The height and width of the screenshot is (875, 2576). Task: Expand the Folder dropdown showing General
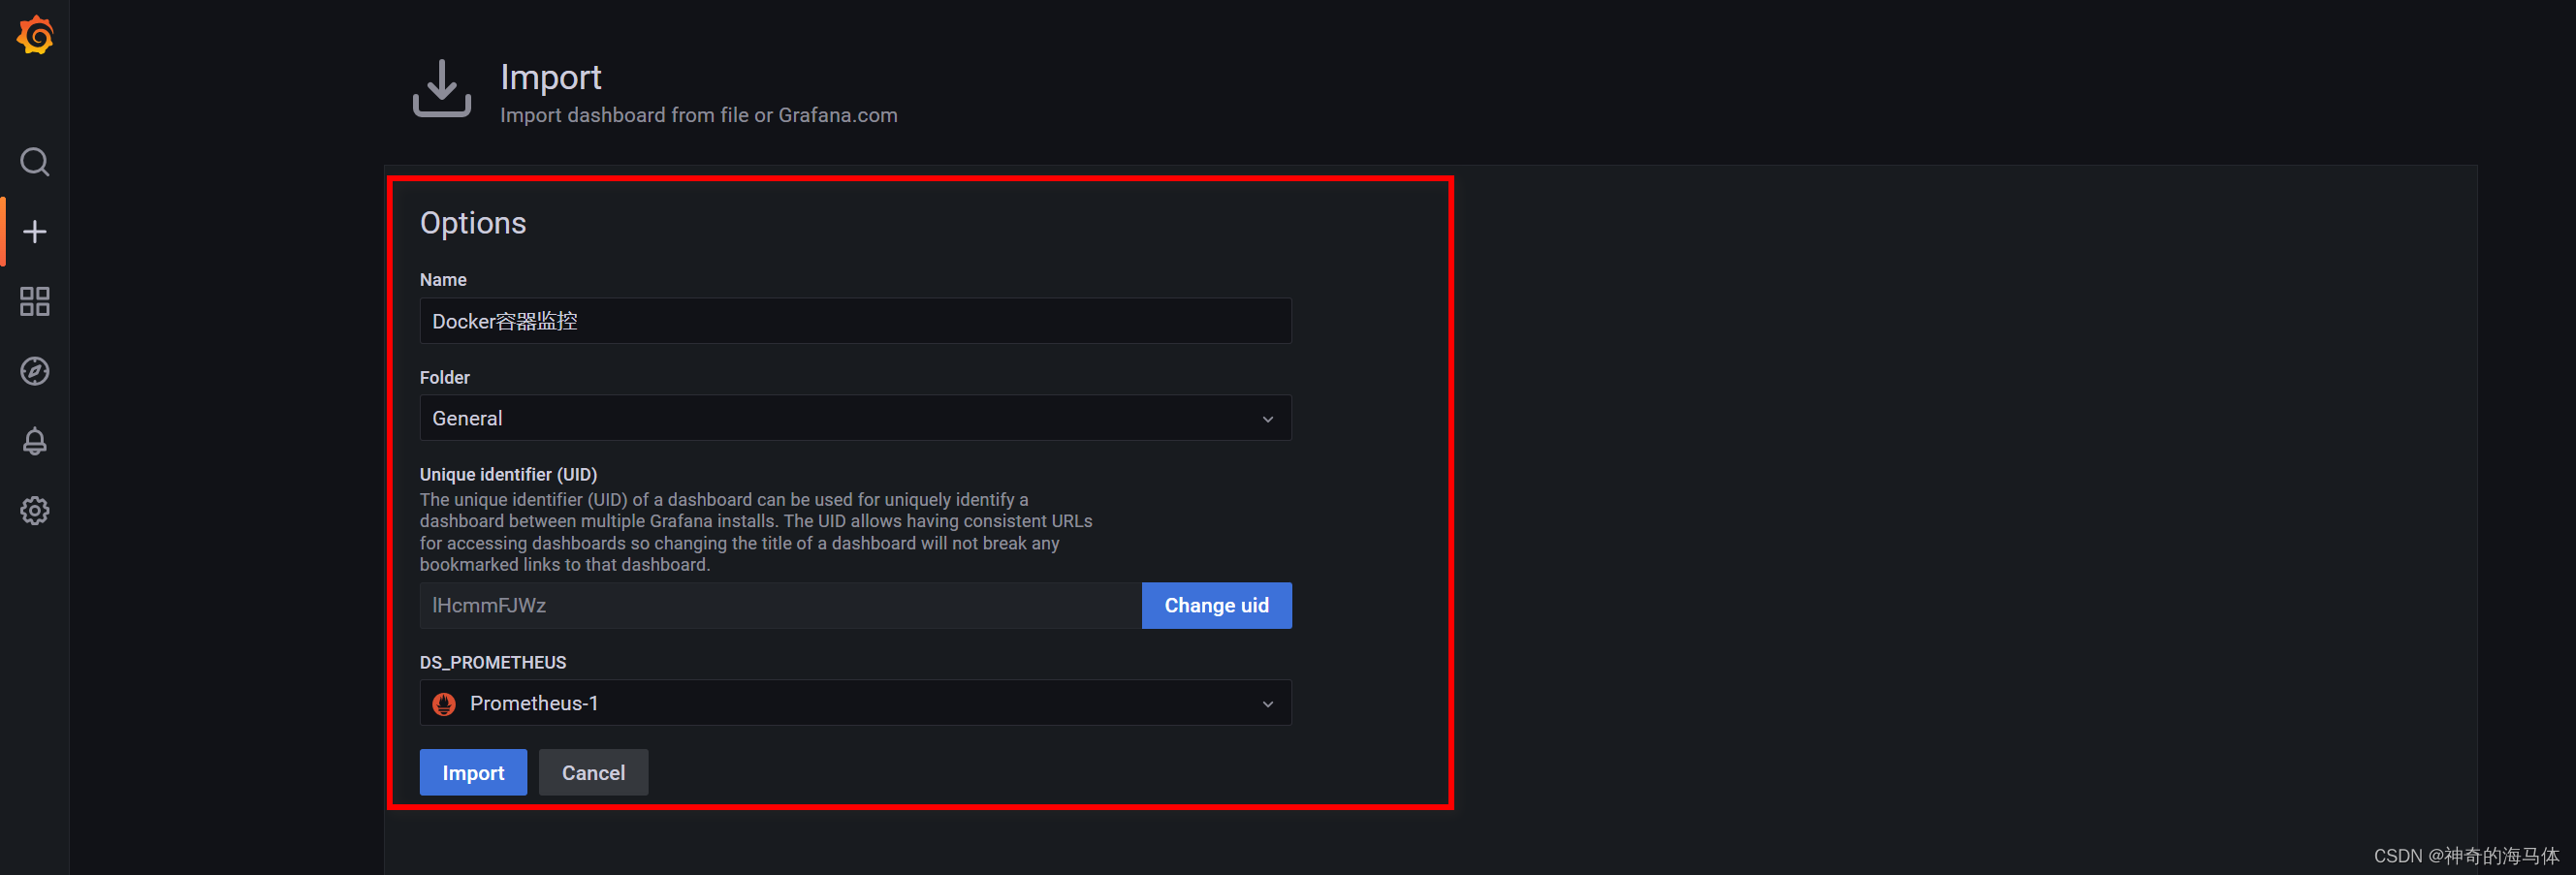point(855,418)
